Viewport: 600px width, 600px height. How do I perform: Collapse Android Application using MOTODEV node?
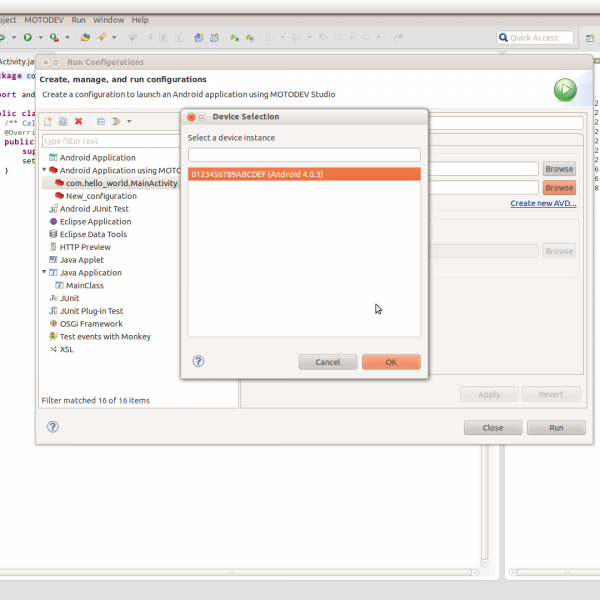coord(44,170)
